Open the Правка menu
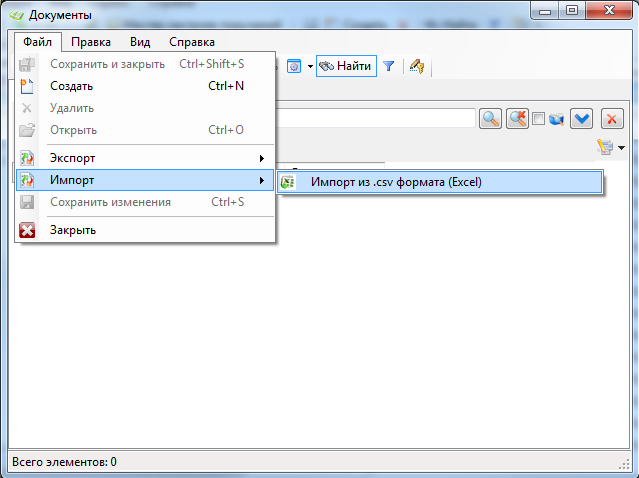This screenshot has width=639, height=478. tap(91, 42)
